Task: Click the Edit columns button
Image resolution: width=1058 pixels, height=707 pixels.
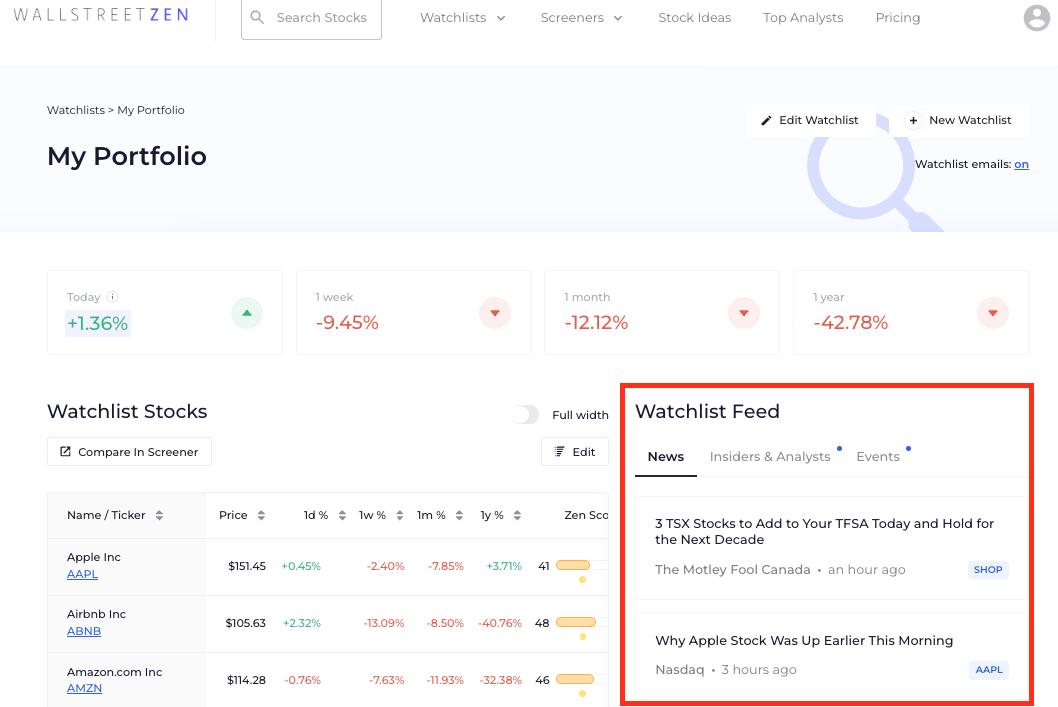Action: [x=575, y=451]
